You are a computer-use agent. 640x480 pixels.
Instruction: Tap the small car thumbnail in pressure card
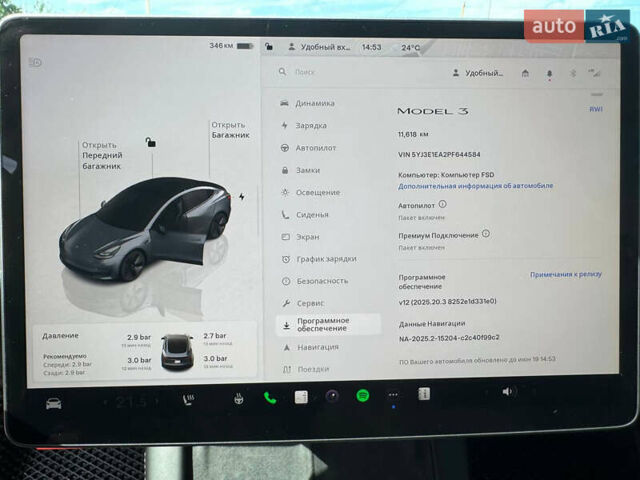click(x=177, y=352)
